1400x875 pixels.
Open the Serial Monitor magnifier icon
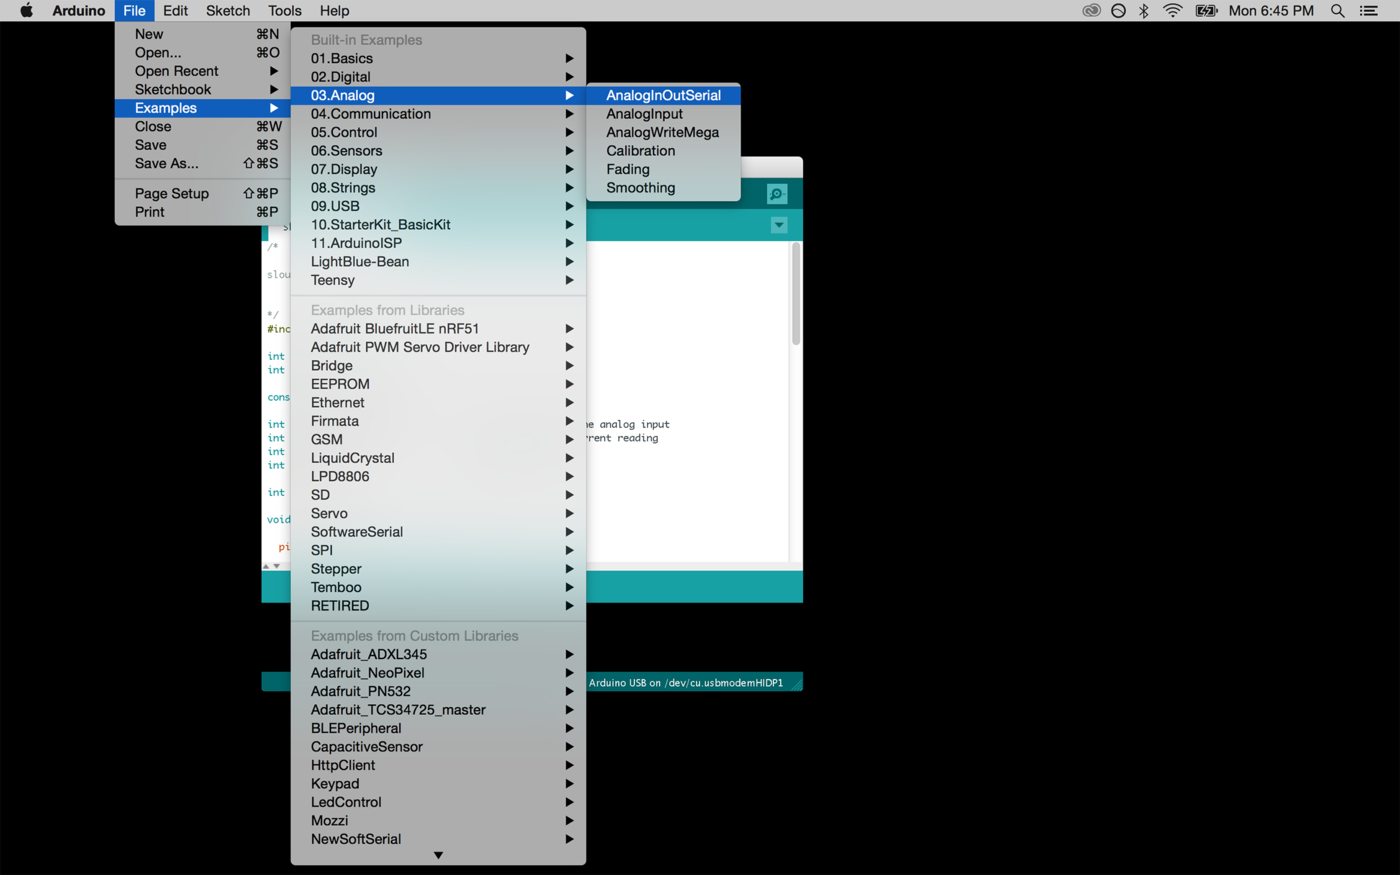[777, 194]
